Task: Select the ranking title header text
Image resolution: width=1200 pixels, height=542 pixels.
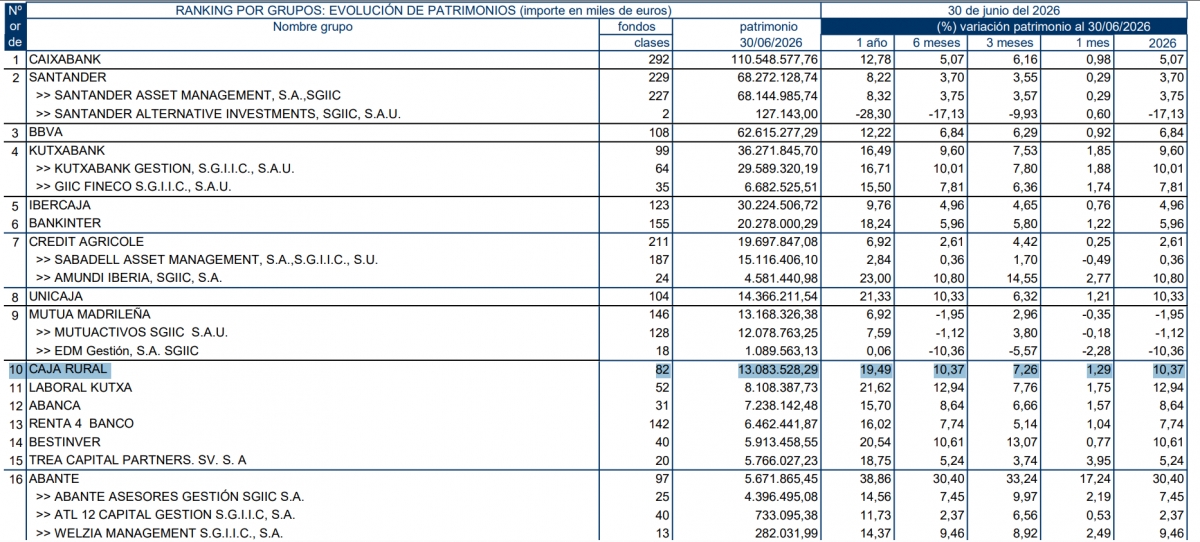Action: coord(423,9)
